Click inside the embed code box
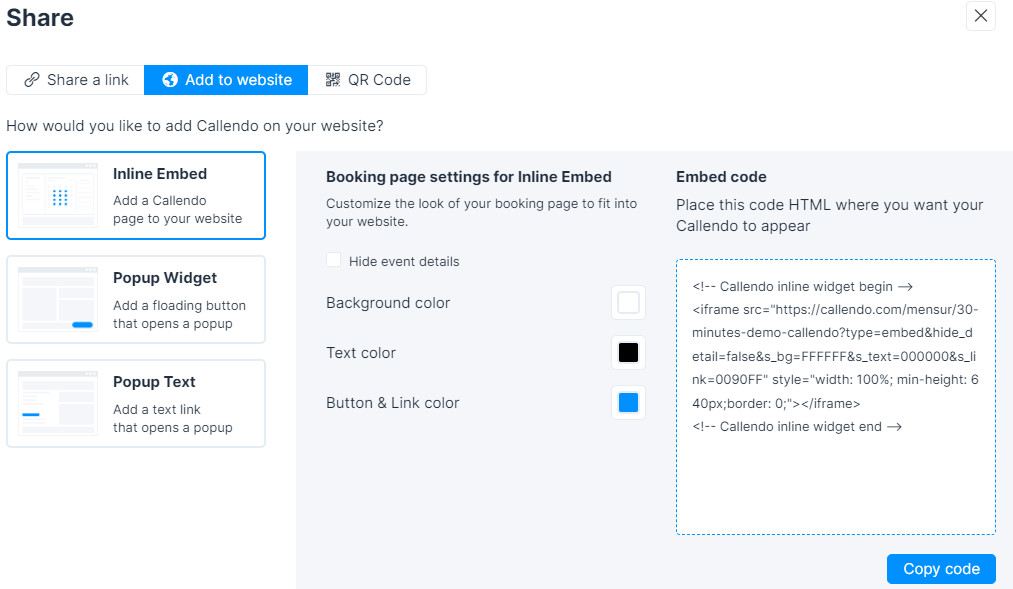 [x=836, y=397]
